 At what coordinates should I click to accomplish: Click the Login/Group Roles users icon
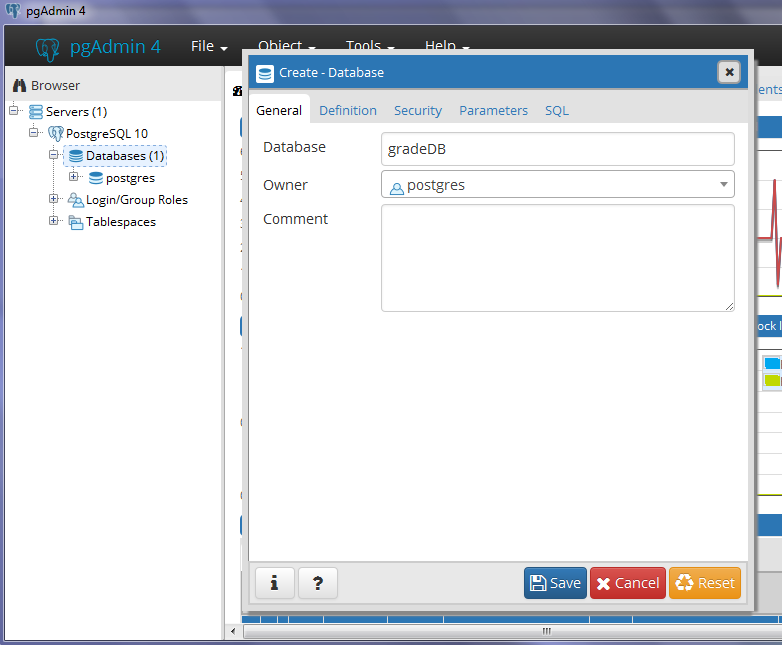point(75,200)
